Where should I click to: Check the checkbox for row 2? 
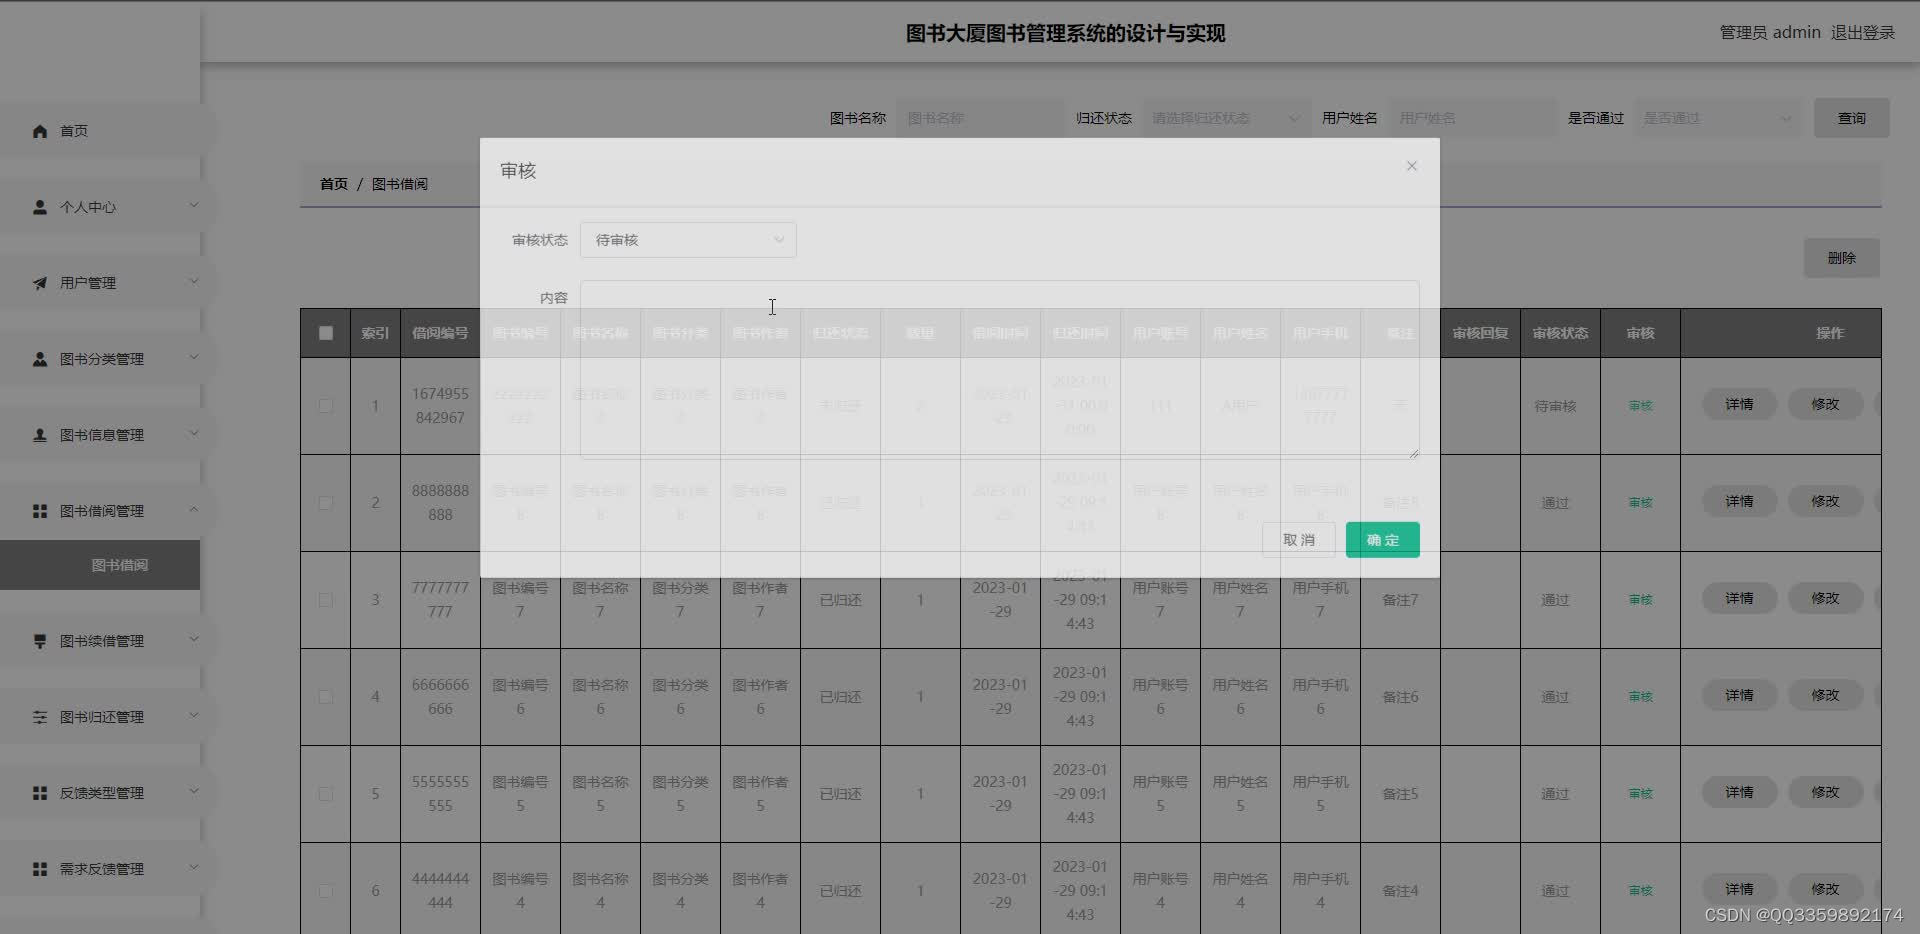click(326, 503)
